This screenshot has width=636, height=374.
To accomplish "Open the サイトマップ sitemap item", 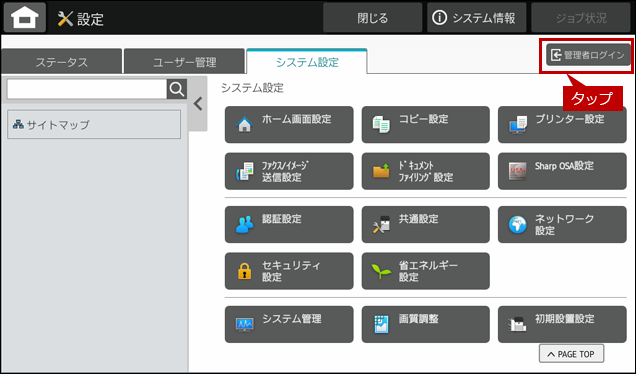I will coord(94,125).
